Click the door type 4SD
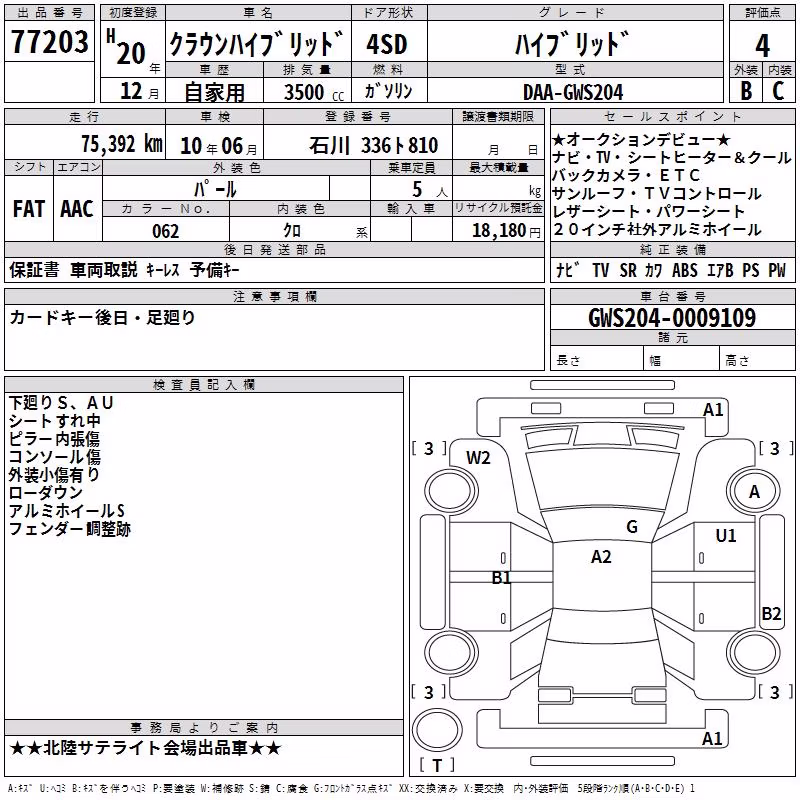The height and width of the screenshot is (800, 800). tap(387, 44)
